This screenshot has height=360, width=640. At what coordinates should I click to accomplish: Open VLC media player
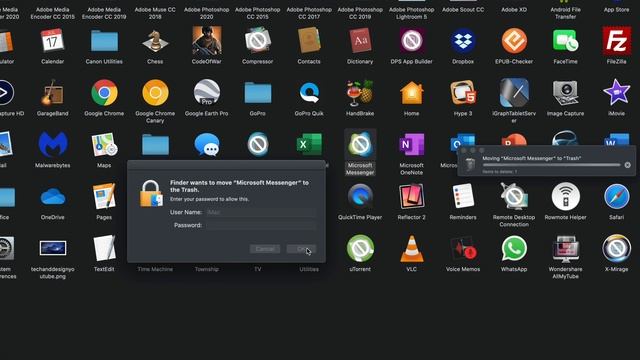point(411,248)
